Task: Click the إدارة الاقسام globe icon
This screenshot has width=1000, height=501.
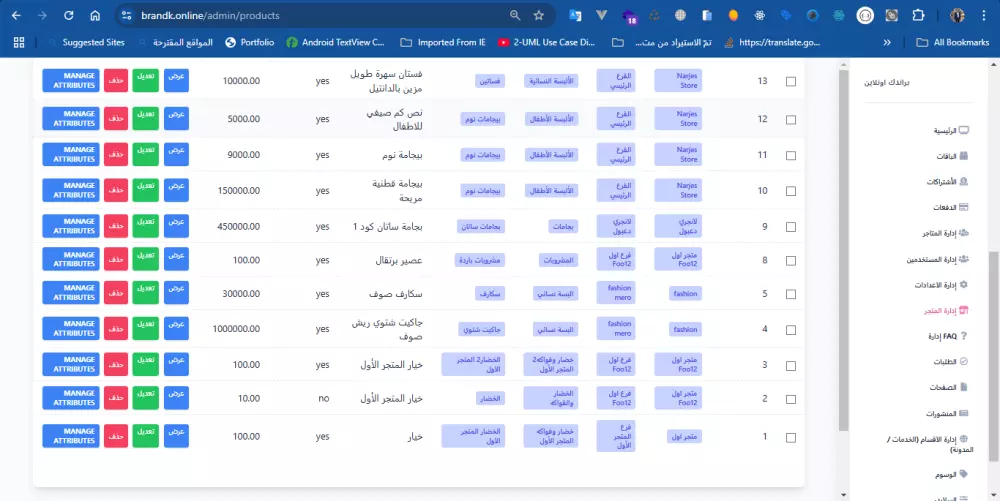Action: (964, 439)
